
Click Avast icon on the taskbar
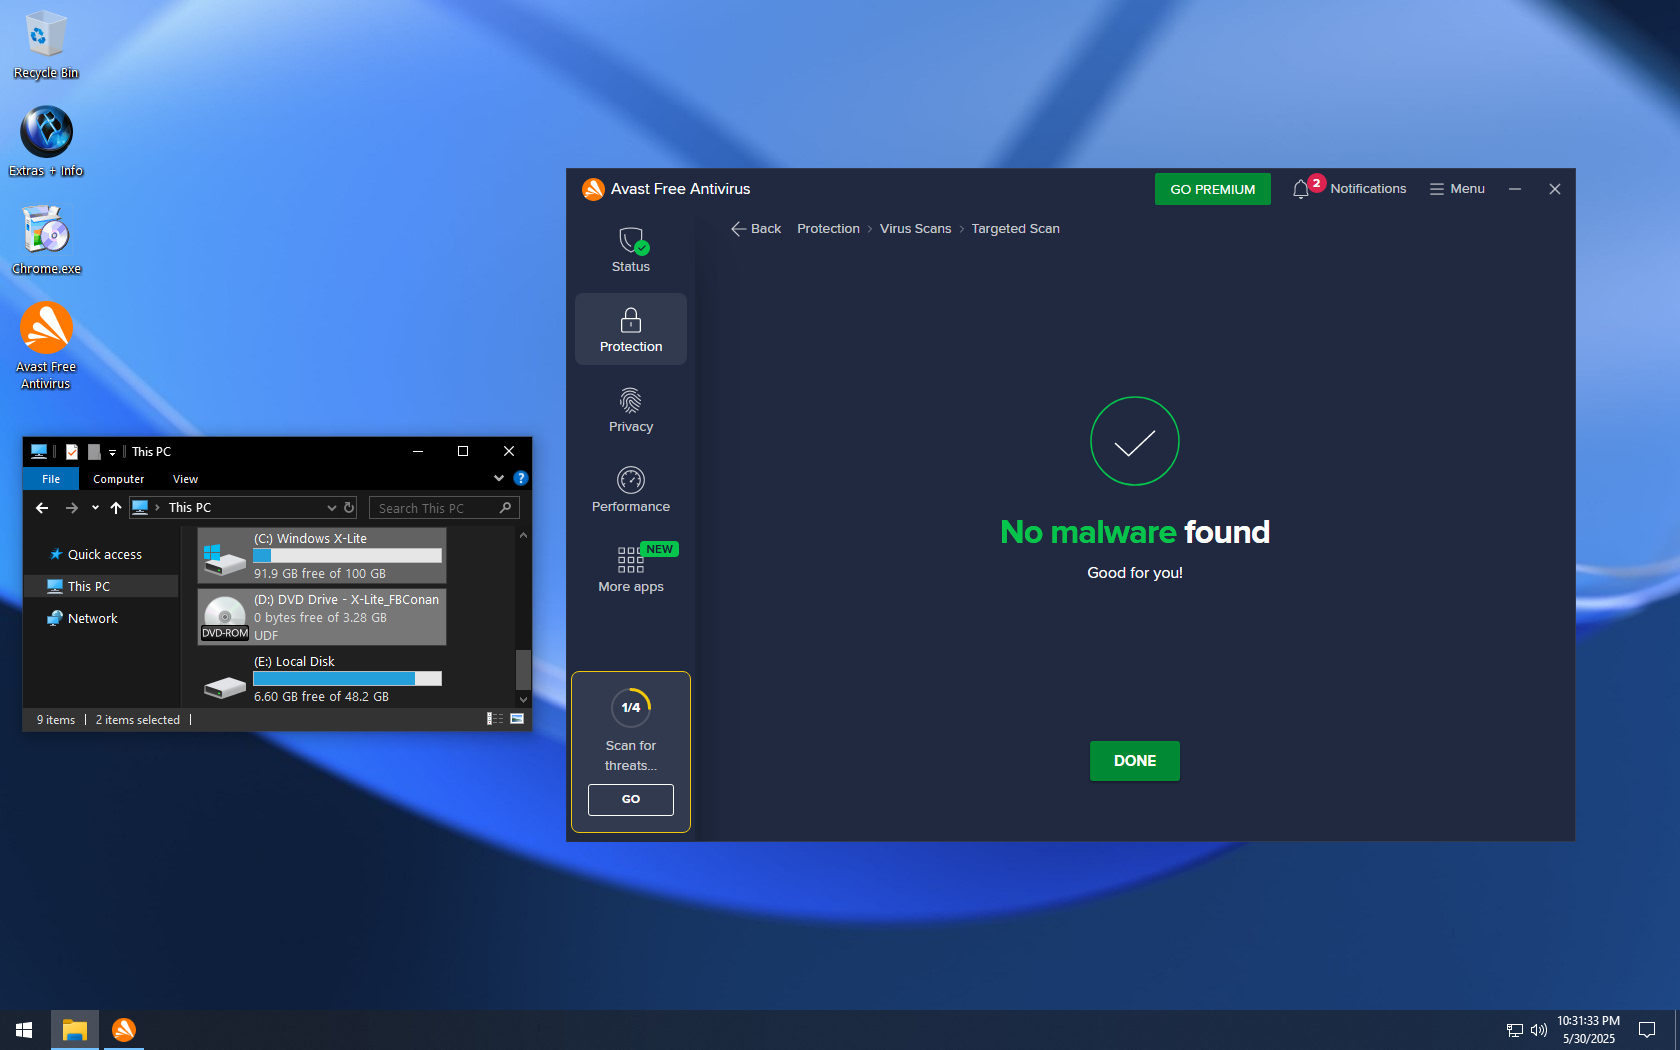tap(124, 1030)
